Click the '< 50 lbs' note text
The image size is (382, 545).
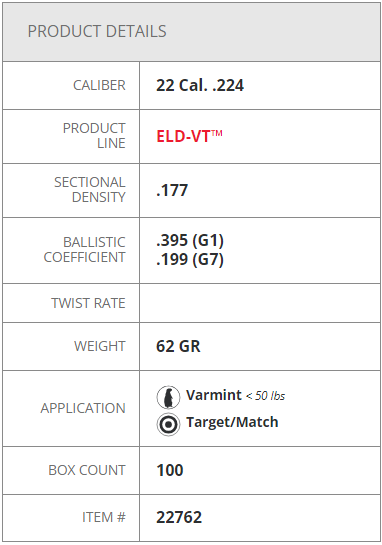266,396
